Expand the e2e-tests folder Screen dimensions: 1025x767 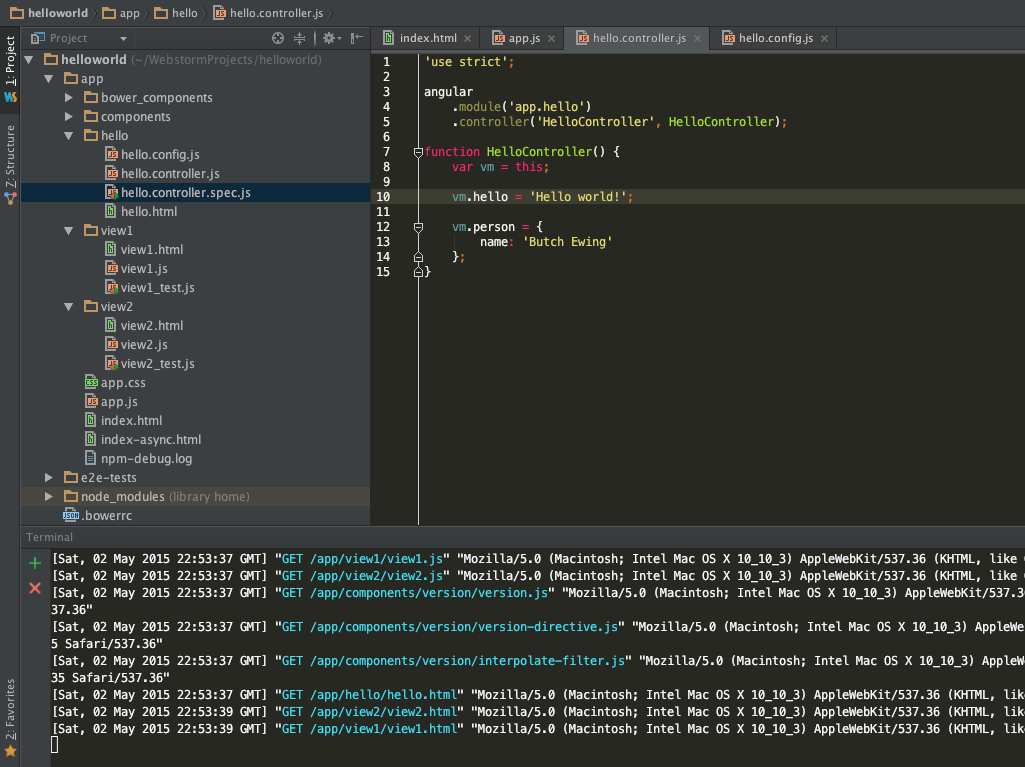(49, 477)
